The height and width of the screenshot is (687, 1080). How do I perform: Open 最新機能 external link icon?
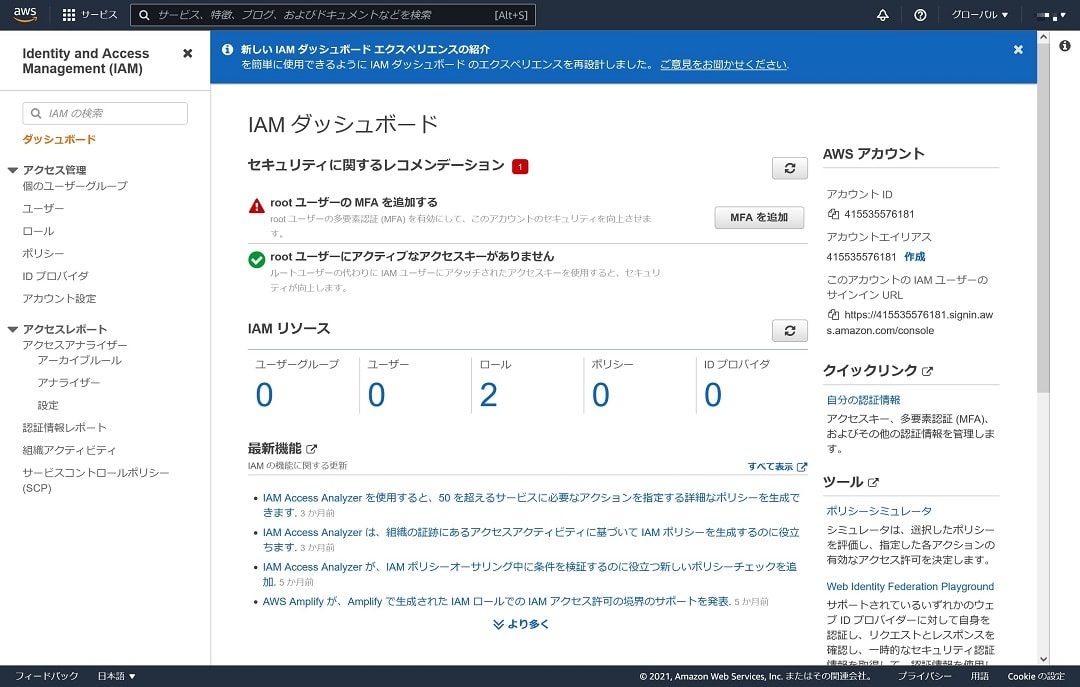coord(311,449)
